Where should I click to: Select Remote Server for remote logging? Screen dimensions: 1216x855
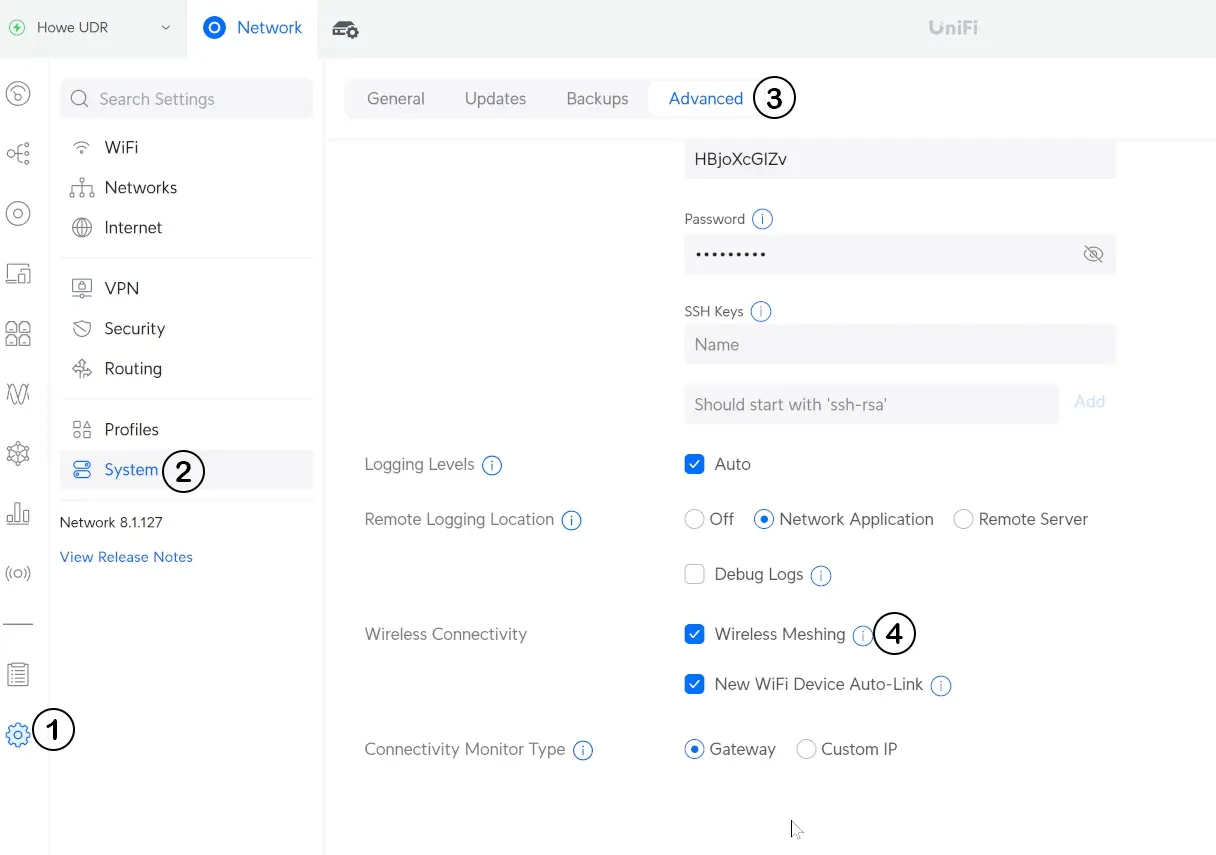point(963,519)
